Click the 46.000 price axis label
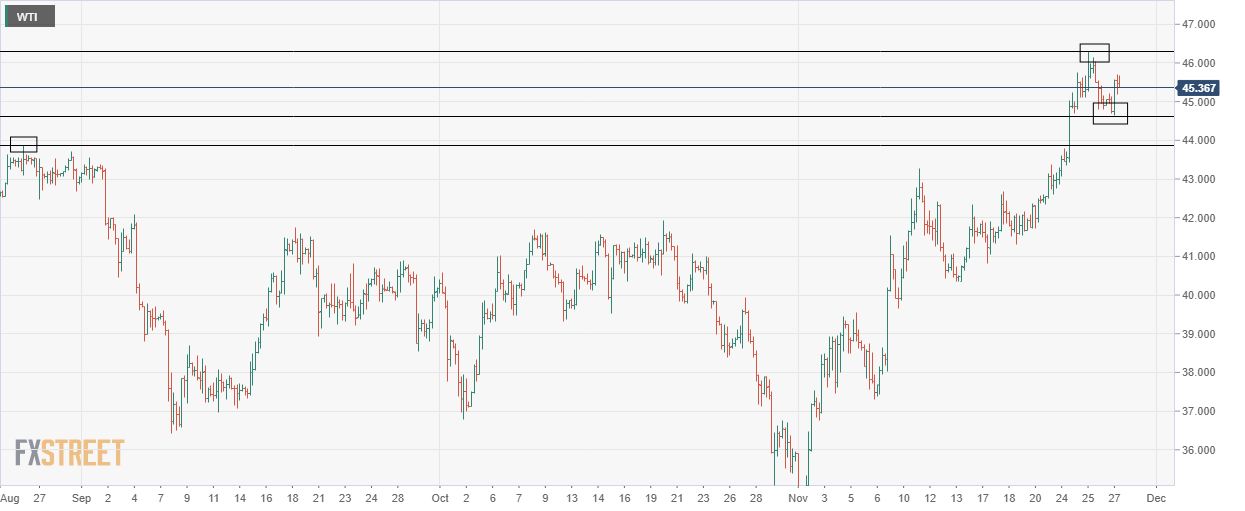The width and height of the screenshot is (1245, 511). click(x=1199, y=63)
